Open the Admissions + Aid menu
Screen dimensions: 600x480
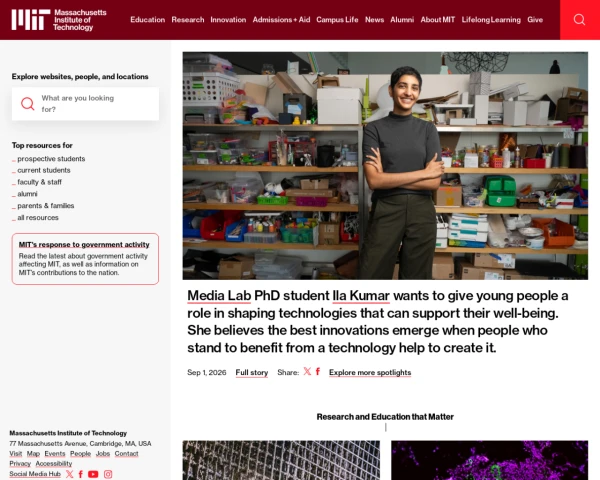(281, 20)
